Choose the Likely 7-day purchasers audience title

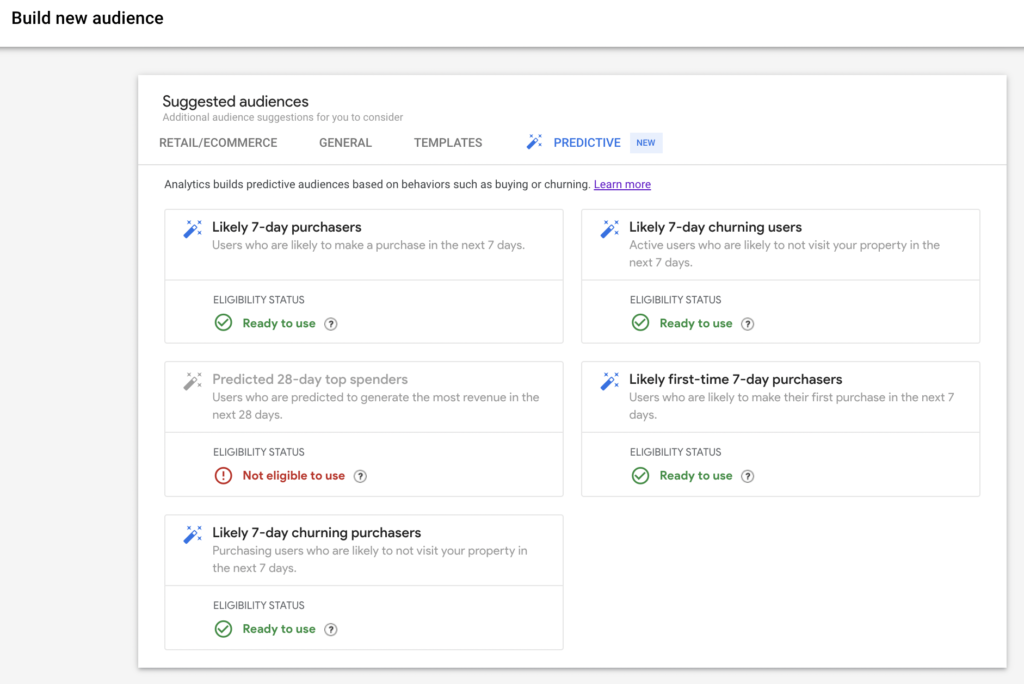point(286,227)
